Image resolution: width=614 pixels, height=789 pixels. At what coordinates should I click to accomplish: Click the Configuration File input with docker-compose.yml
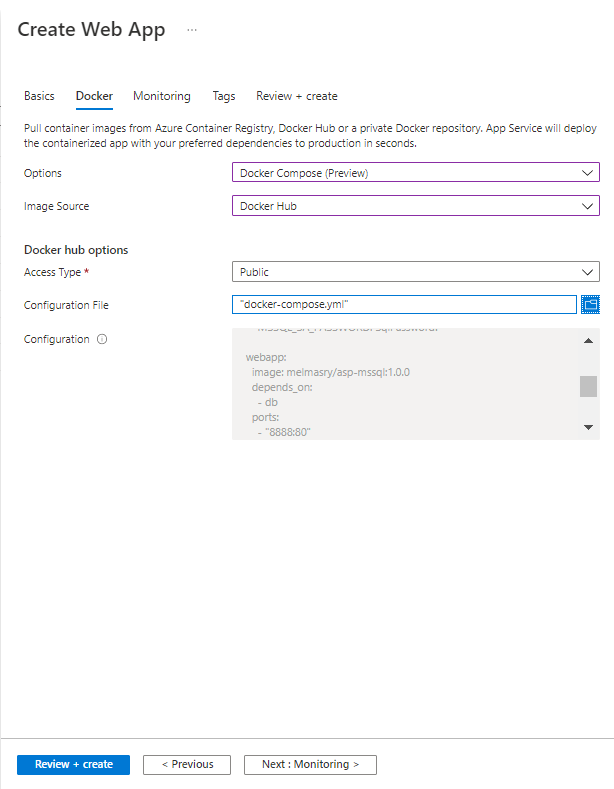click(x=404, y=304)
